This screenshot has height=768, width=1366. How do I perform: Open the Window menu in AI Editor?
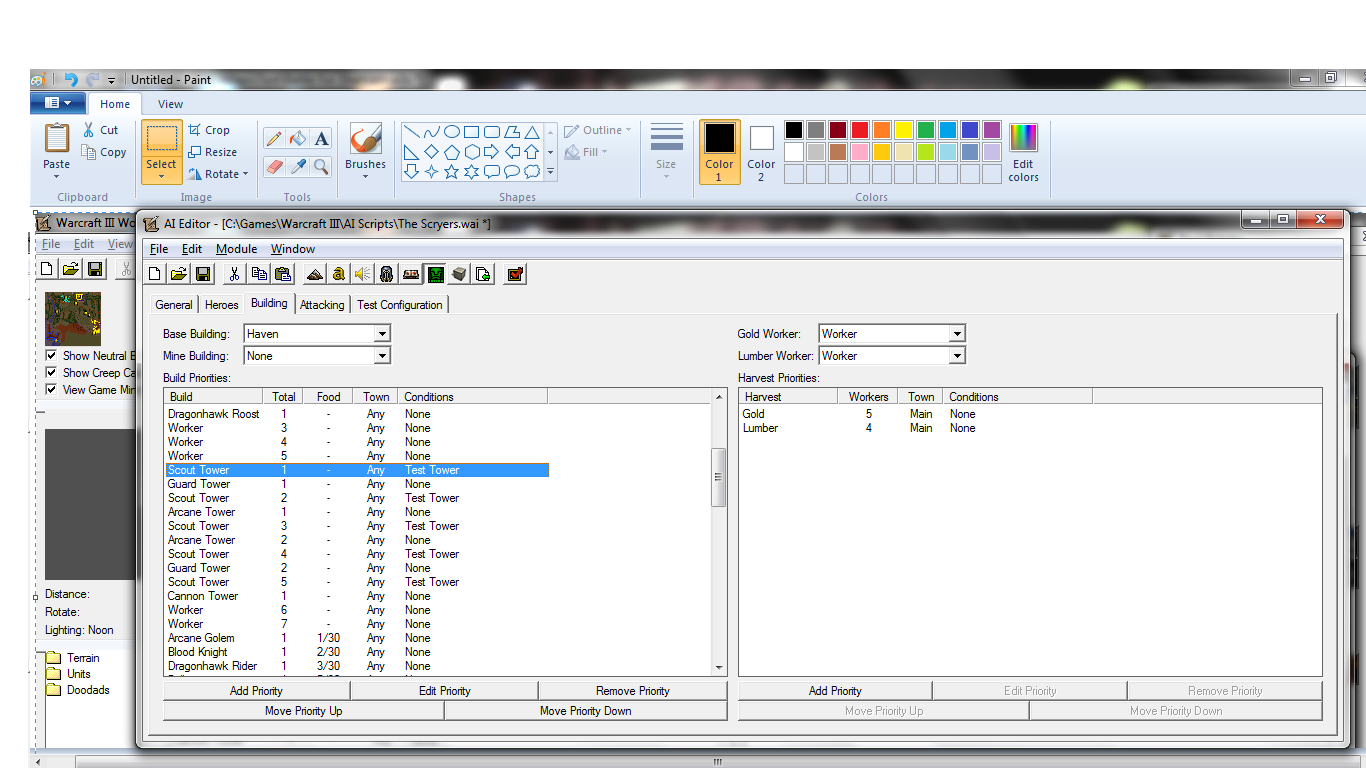click(x=293, y=249)
